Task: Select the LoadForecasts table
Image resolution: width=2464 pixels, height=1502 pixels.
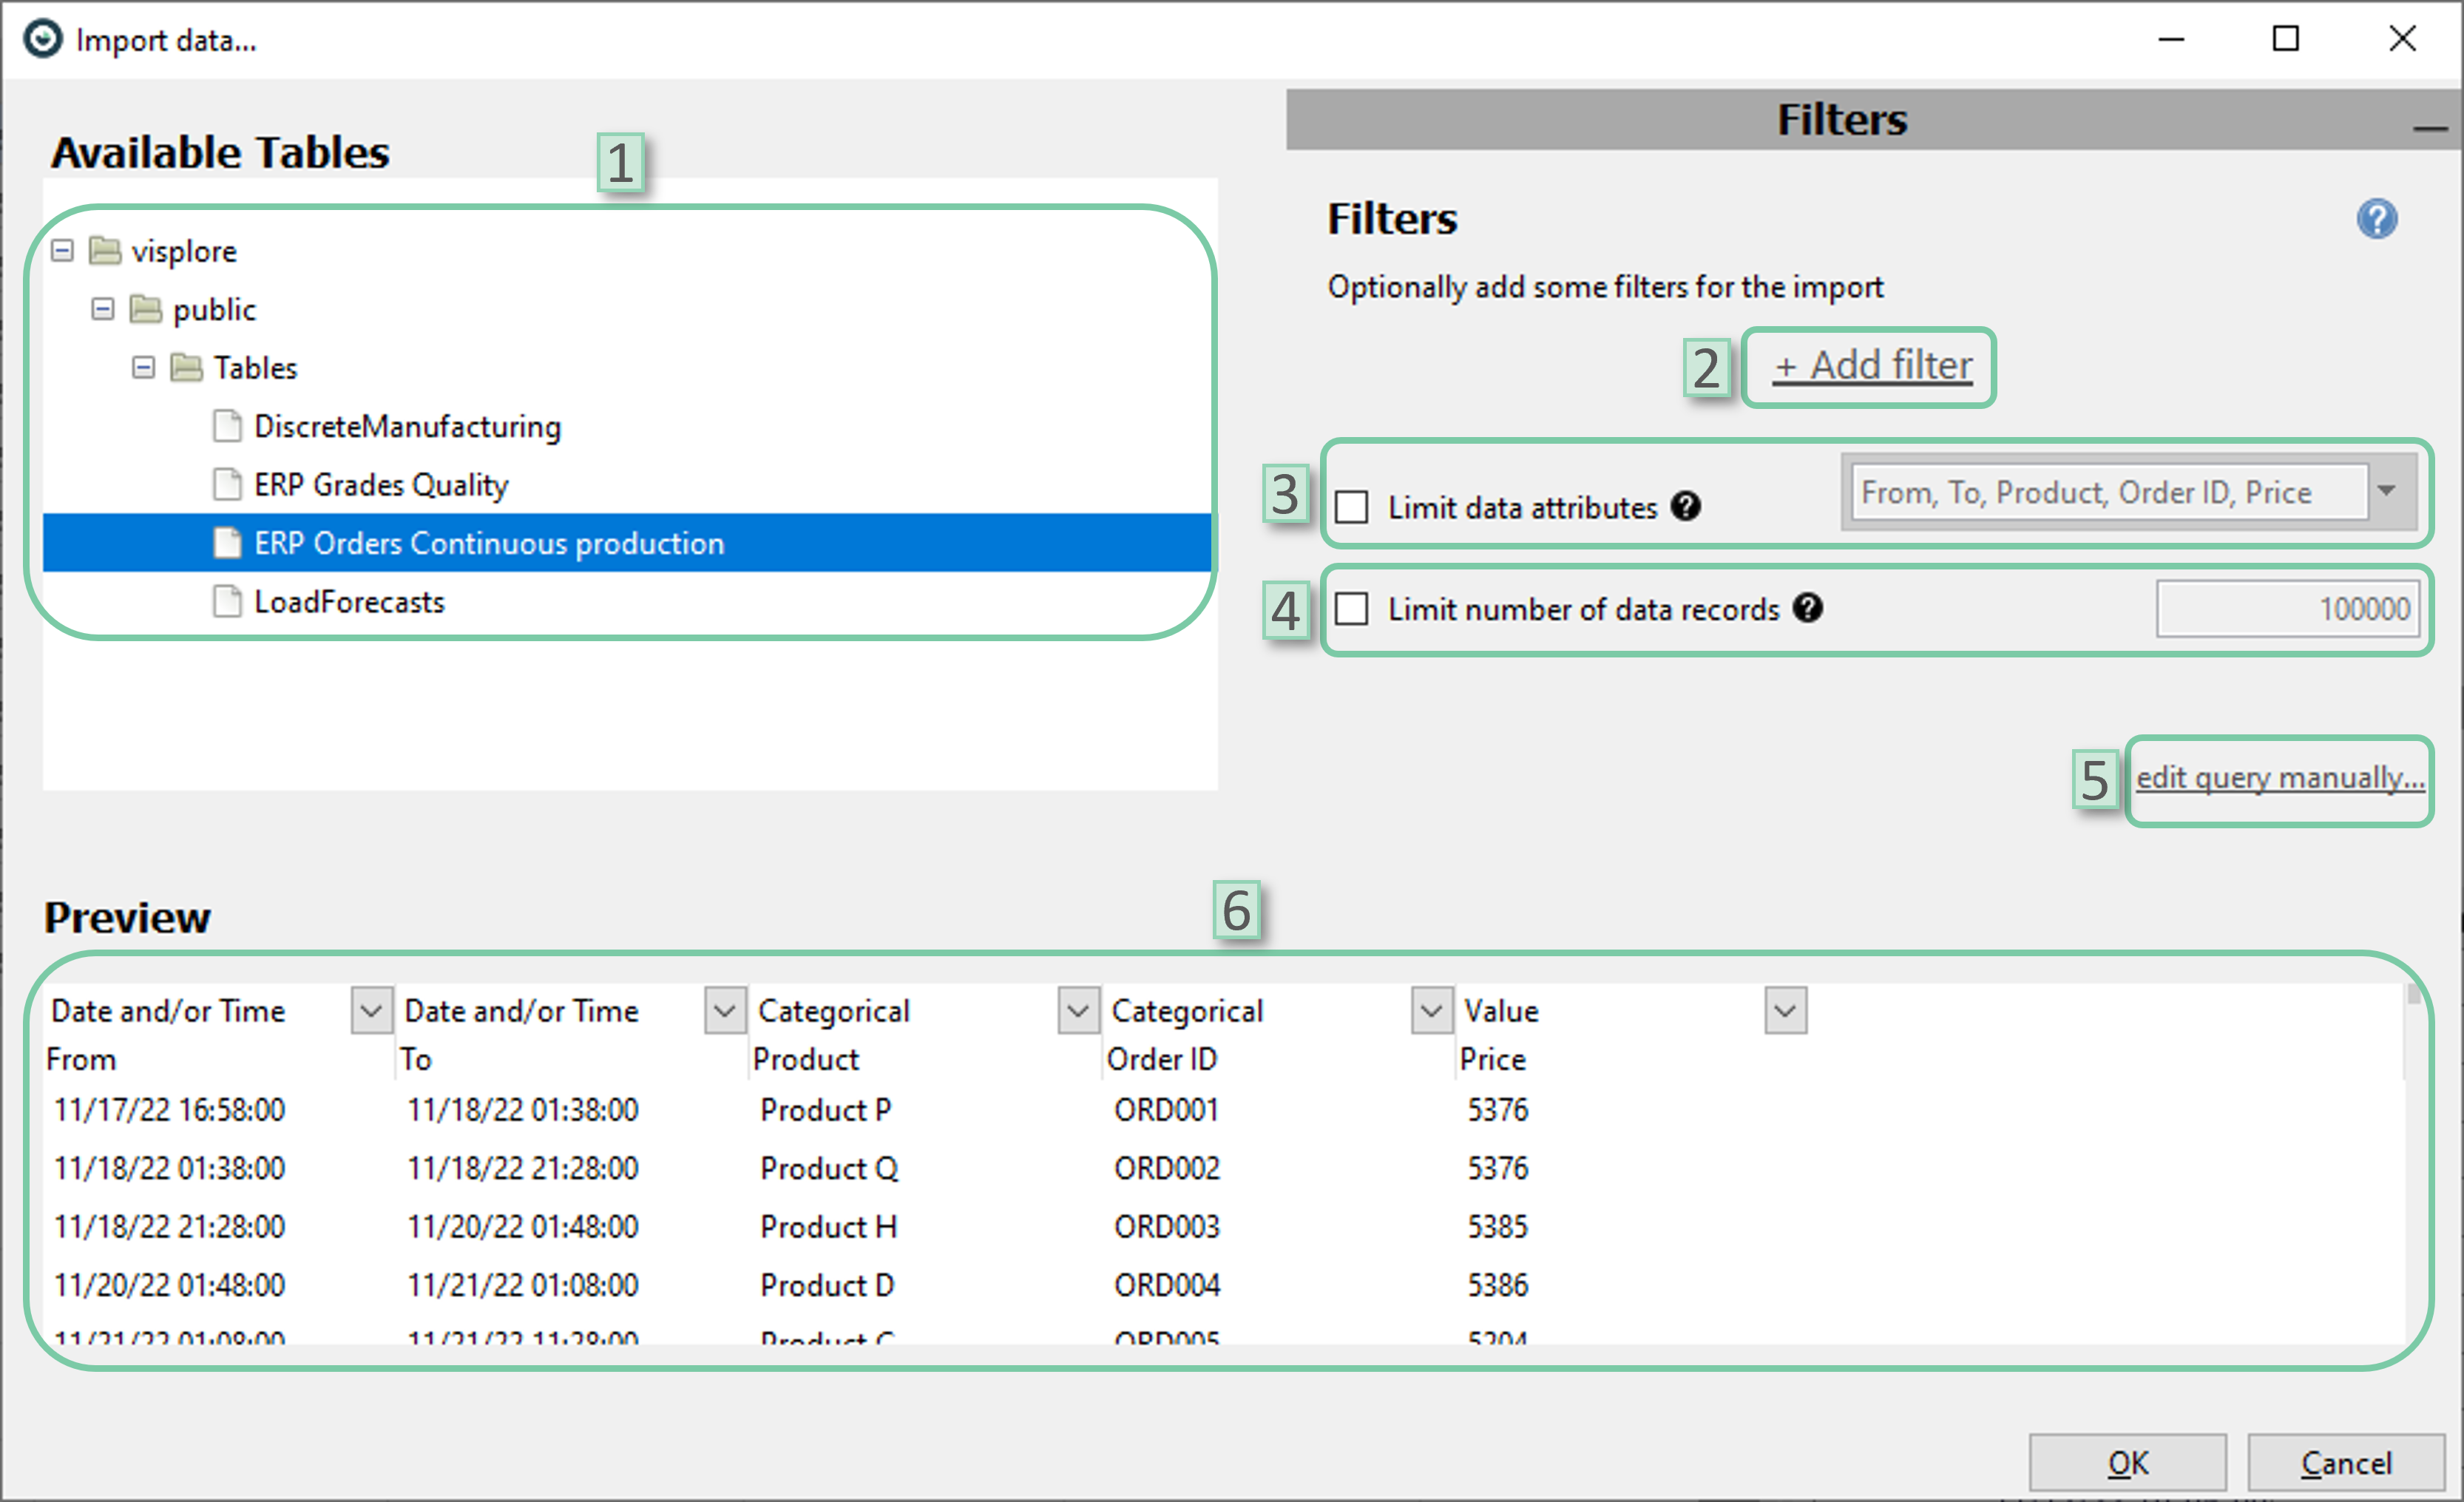Action: 349,602
